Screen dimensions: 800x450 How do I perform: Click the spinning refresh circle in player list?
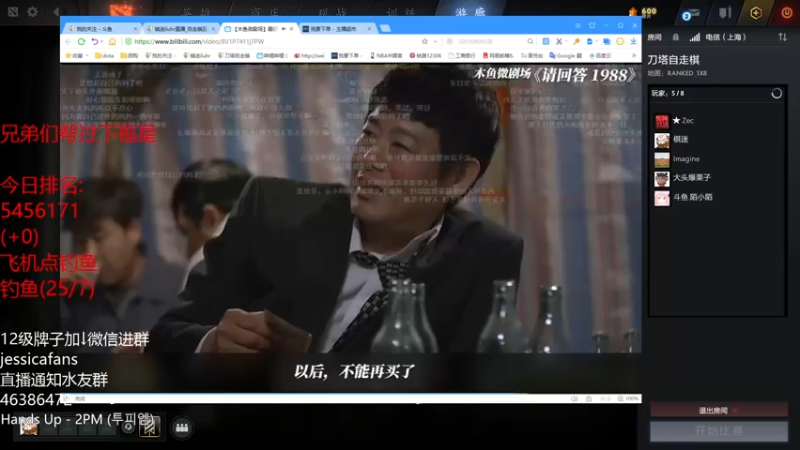tap(776, 93)
